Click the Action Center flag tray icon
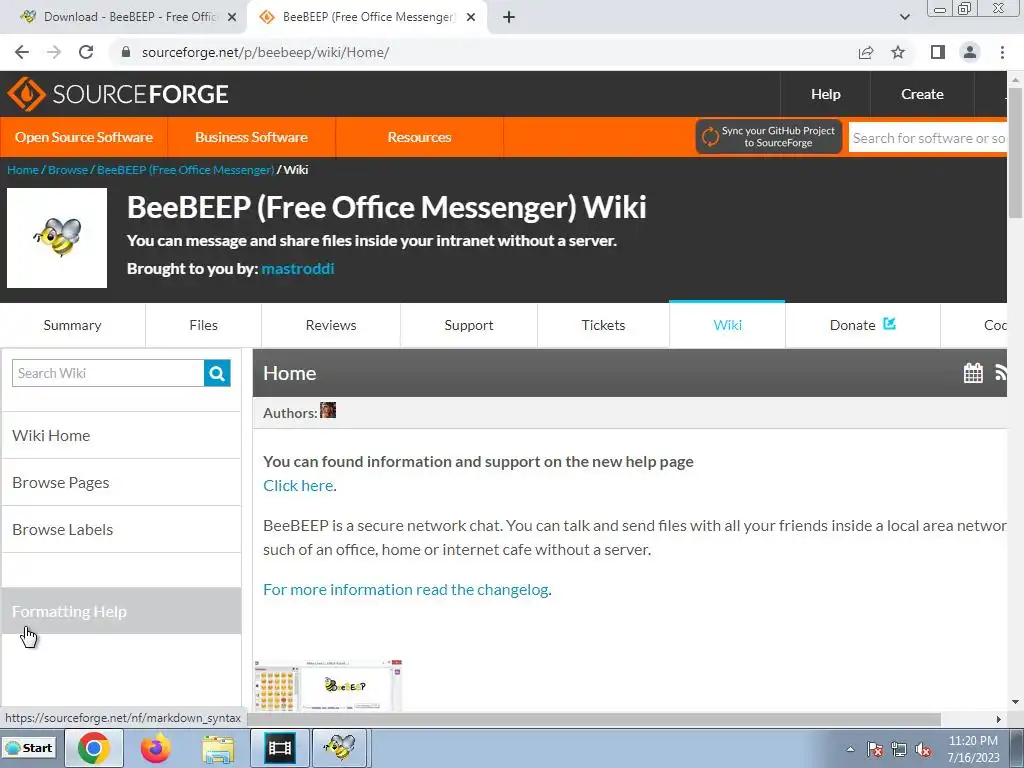 point(875,749)
